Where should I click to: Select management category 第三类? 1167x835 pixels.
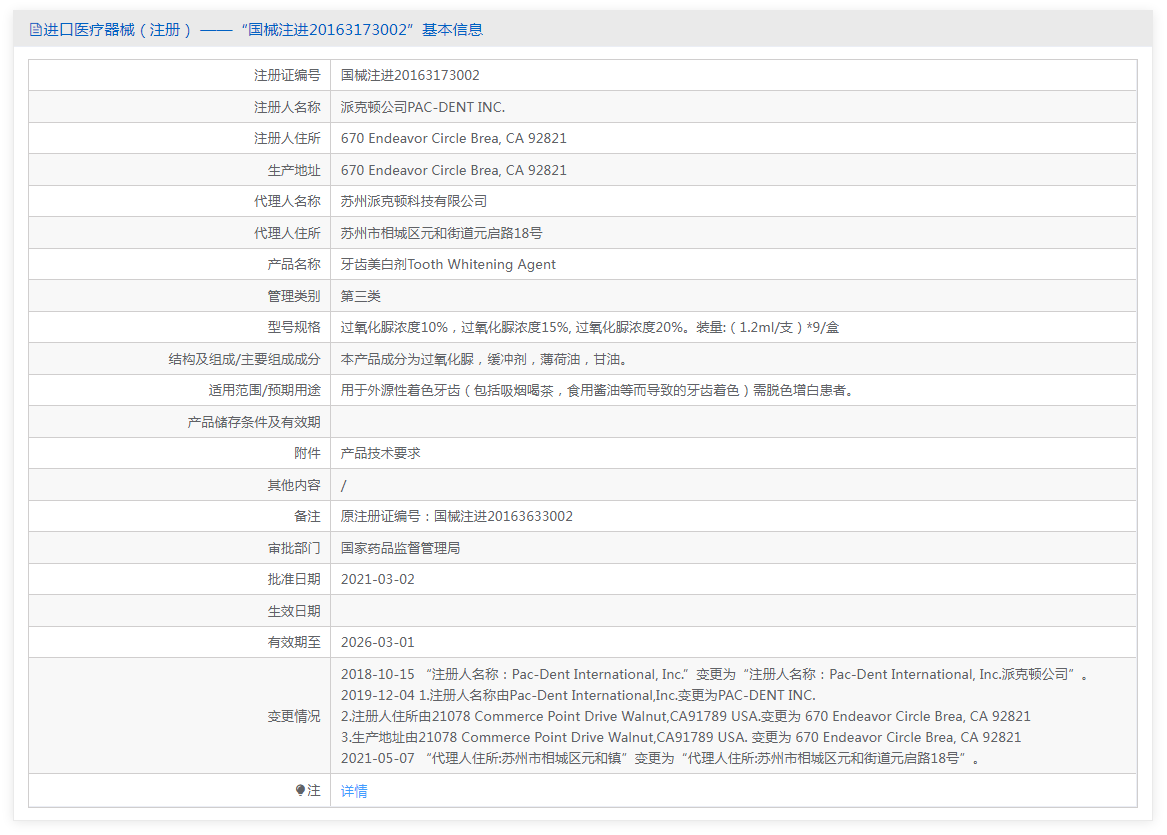361,296
